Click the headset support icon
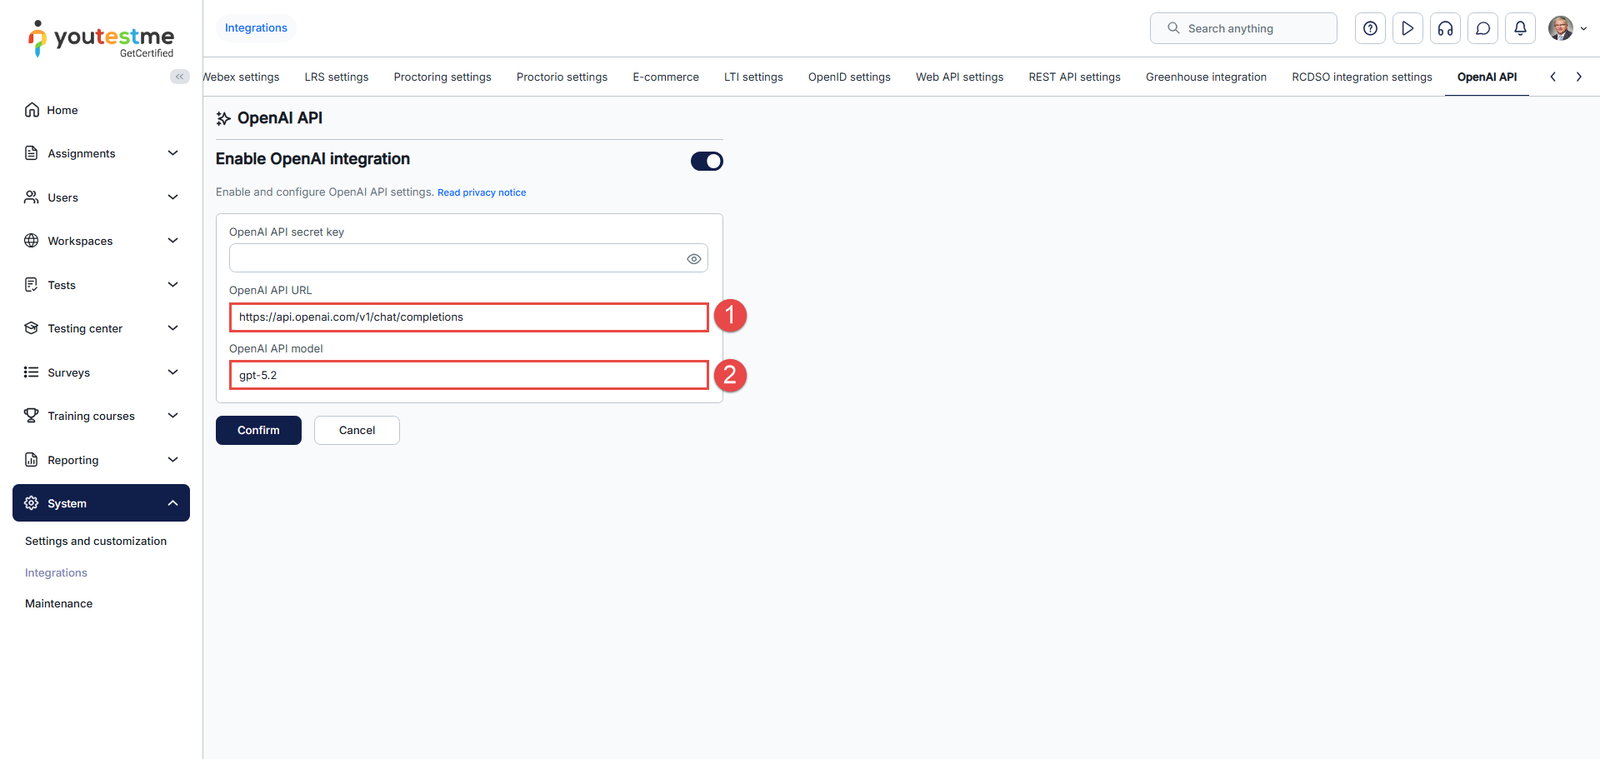This screenshot has width=1600, height=759. pyautogui.click(x=1445, y=29)
